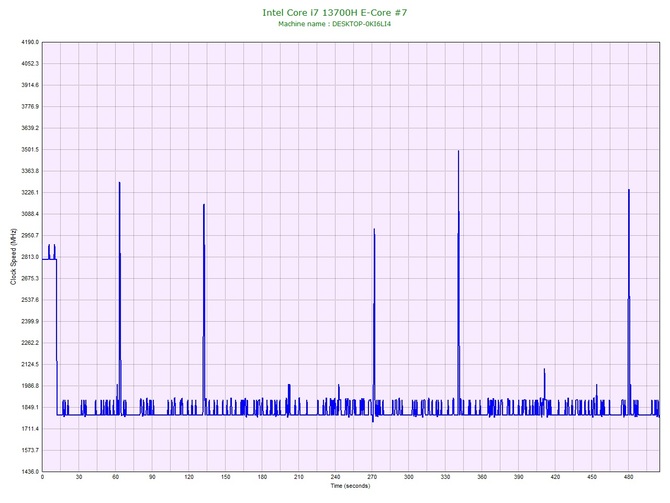Click the chart title "Intel Core i7 13700H E-Core #7"
The width and height of the screenshot is (670, 503).
335,12
